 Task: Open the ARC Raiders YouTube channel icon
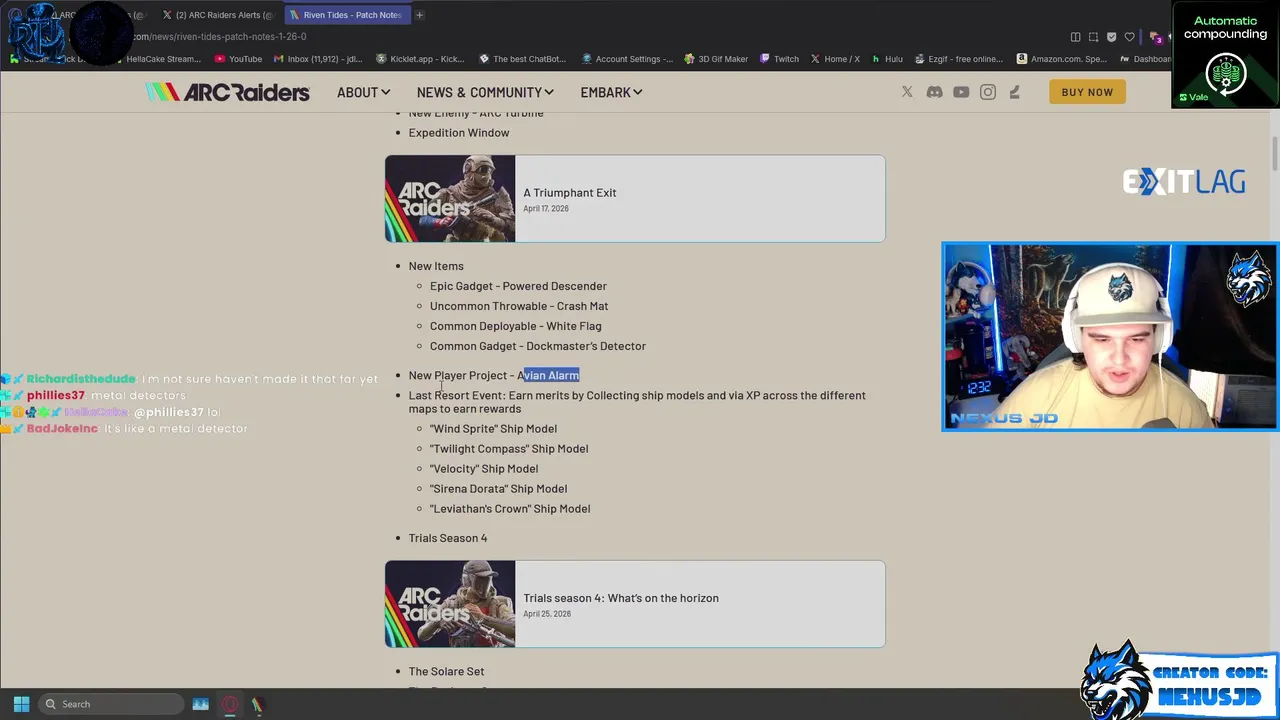(x=961, y=92)
